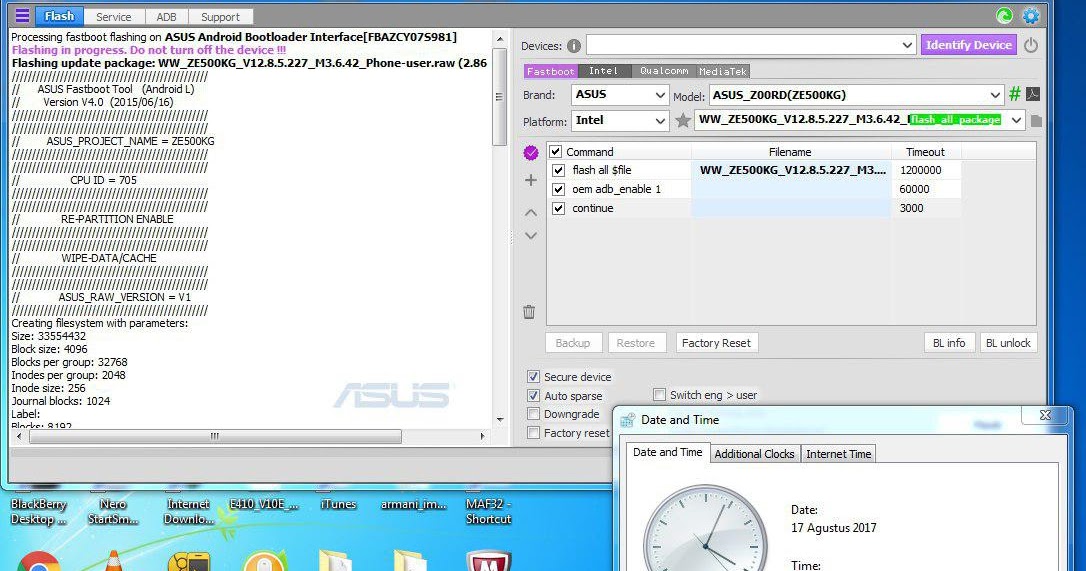Switch to the Support tab

(220, 17)
